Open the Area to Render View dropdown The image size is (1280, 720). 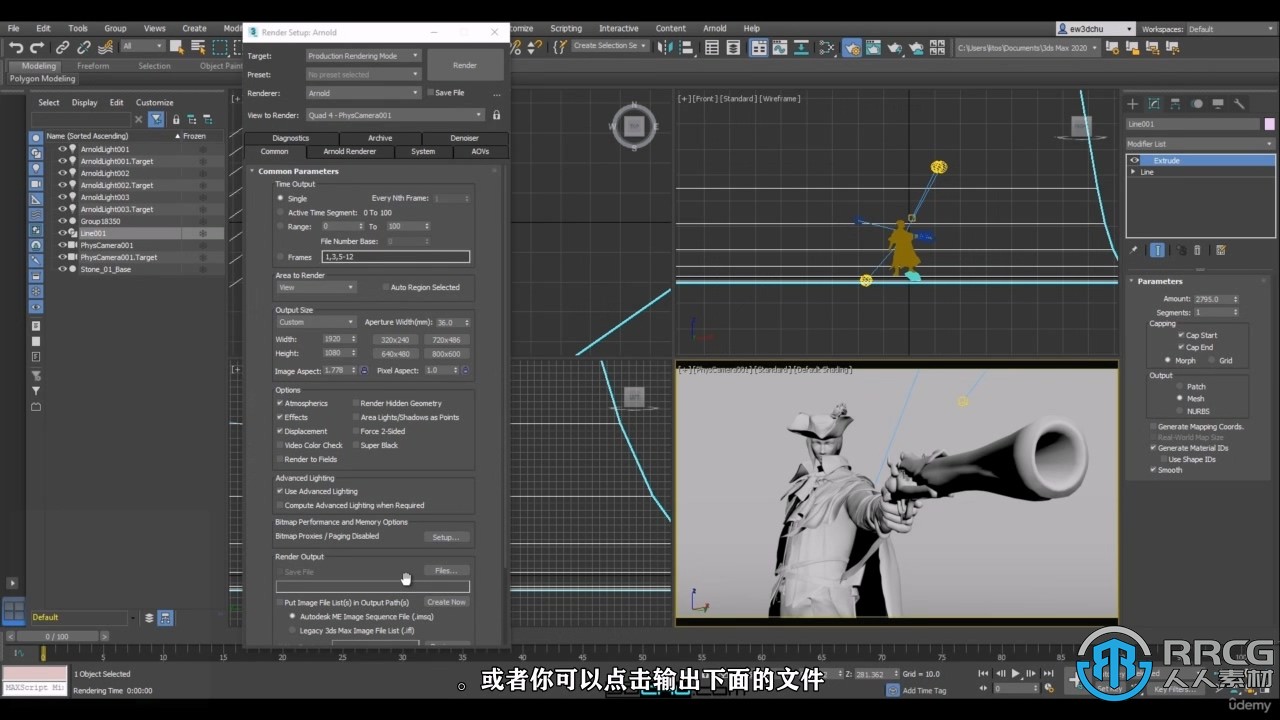(x=316, y=287)
